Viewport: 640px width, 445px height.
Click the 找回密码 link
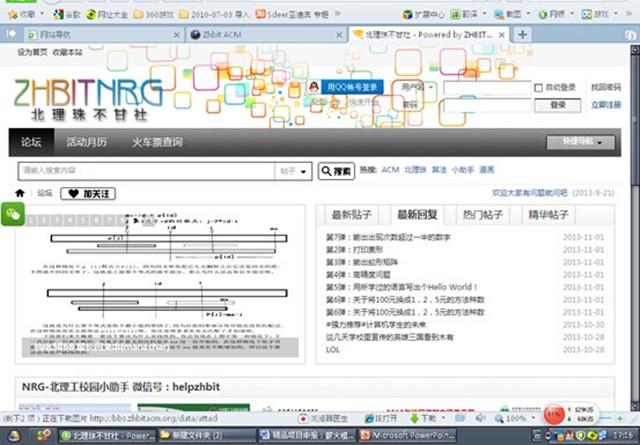click(x=606, y=87)
